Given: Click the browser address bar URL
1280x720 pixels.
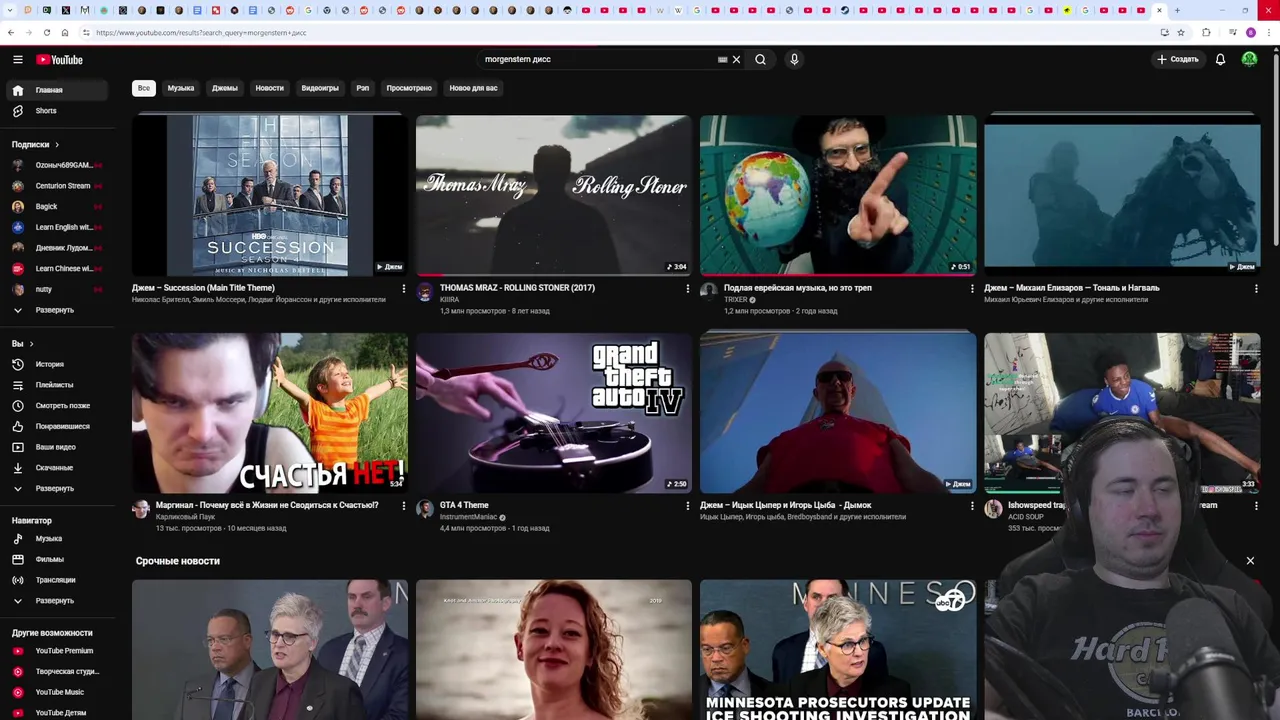Looking at the screenshot, I should pyautogui.click(x=201, y=33).
